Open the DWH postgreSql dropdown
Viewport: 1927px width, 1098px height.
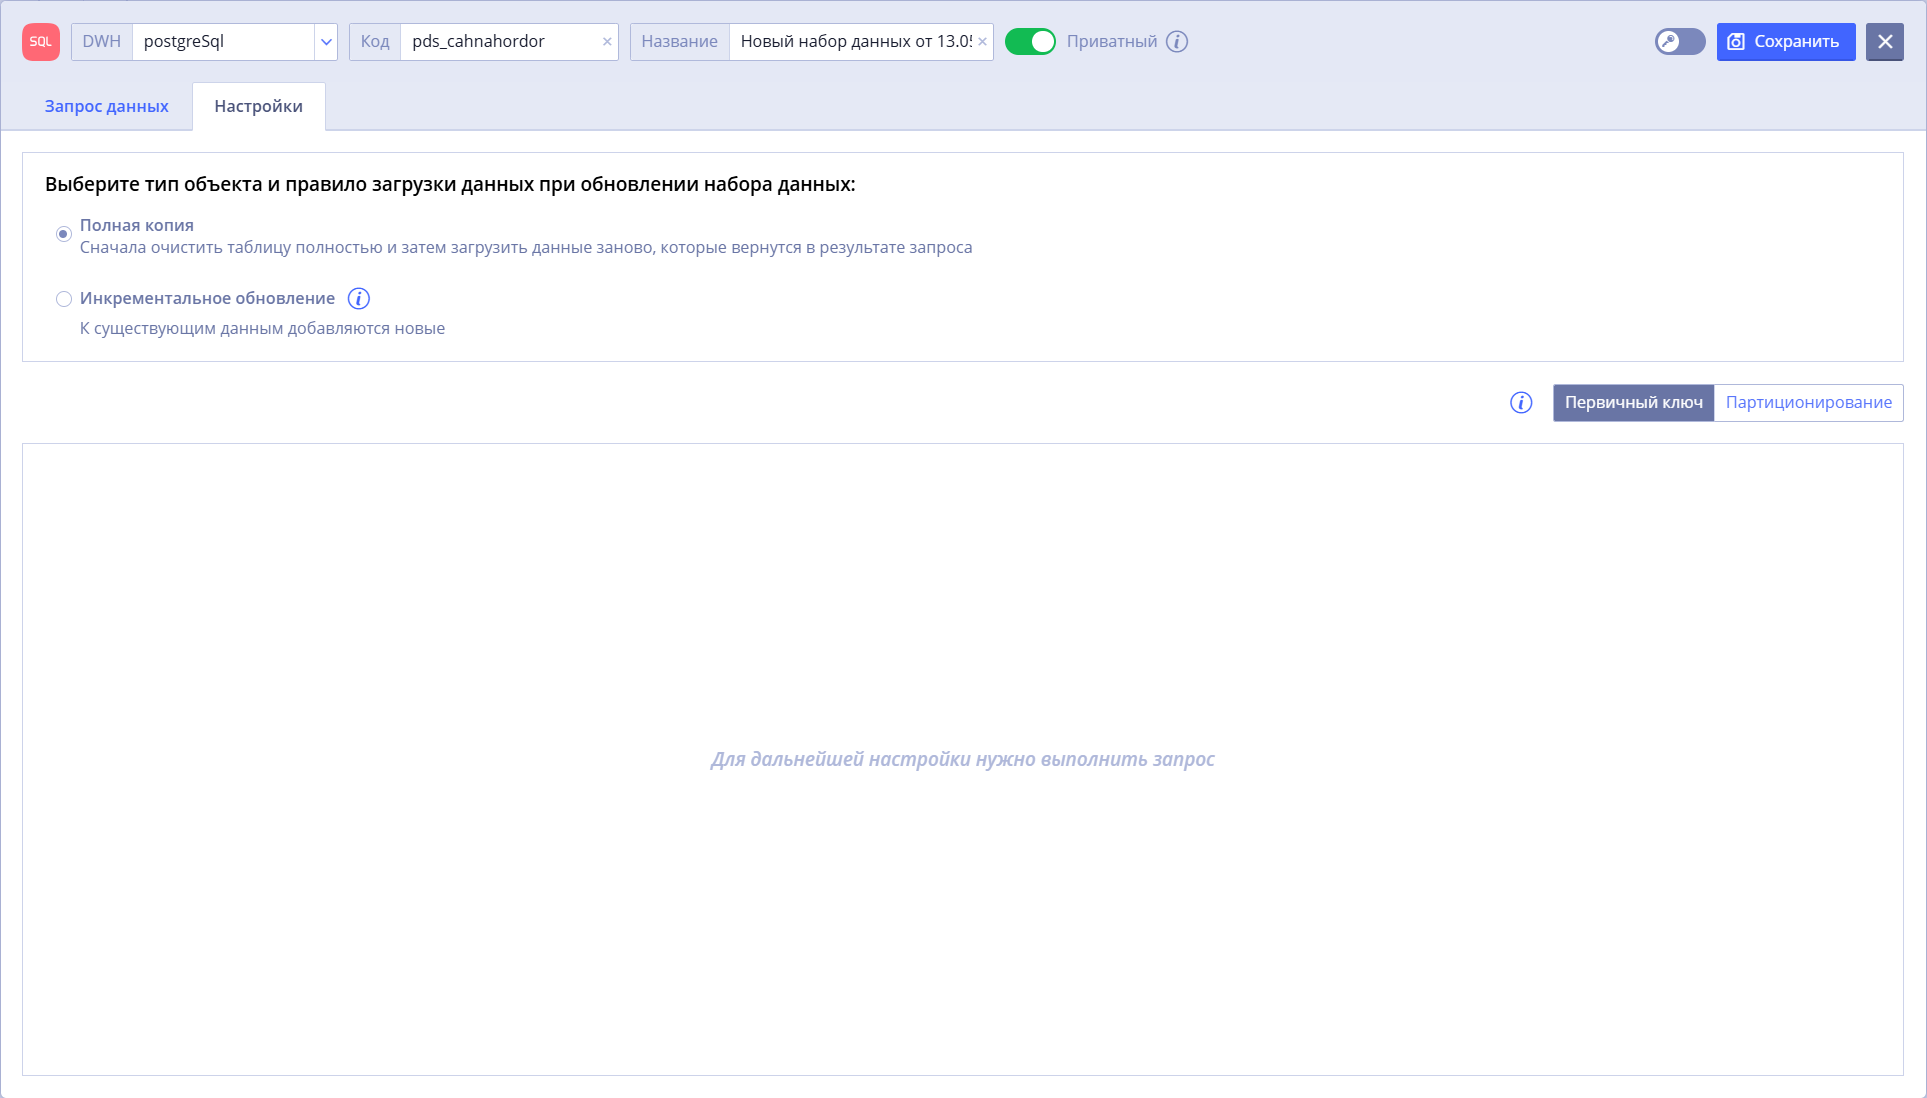coord(326,42)
